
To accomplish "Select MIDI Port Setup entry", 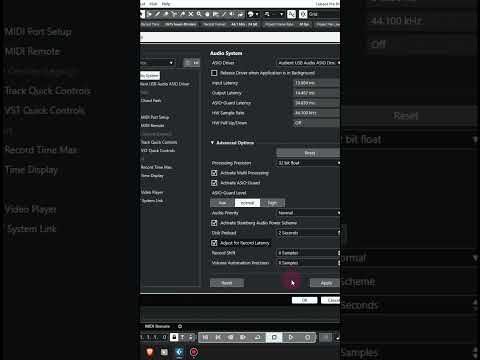I will click(x=155, y=117).
